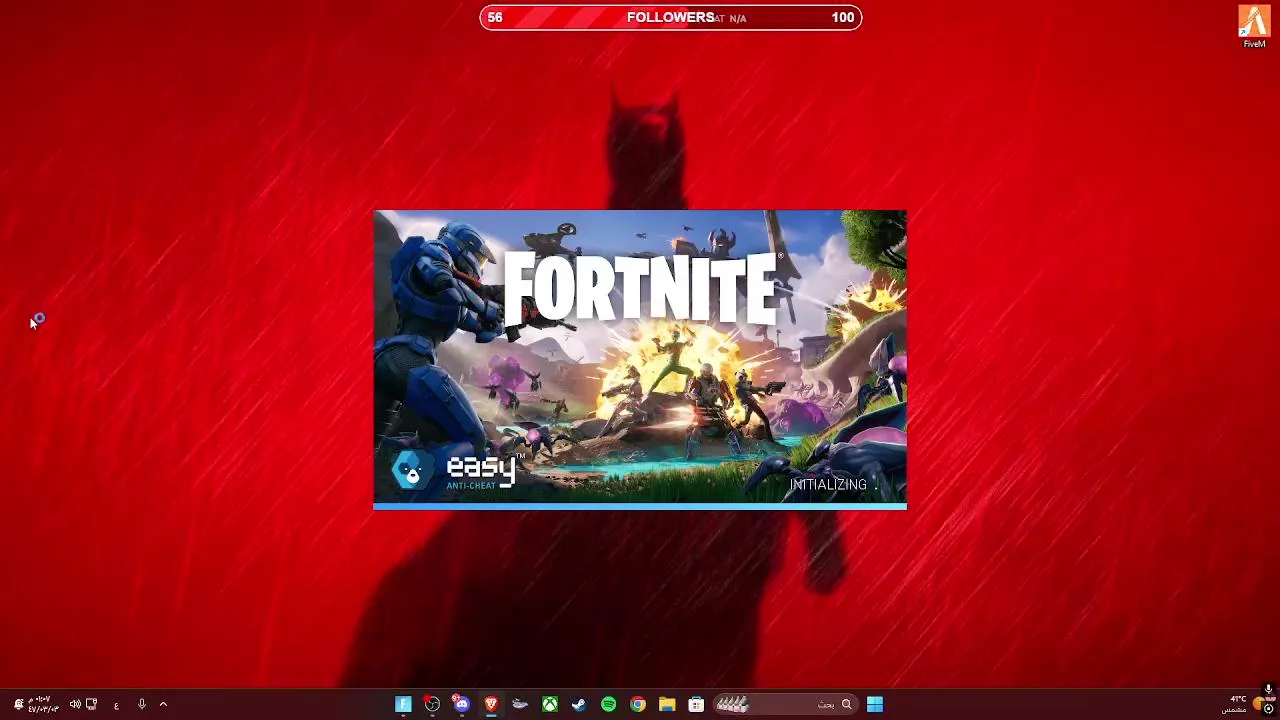Open the Windows Start menu

[x=875, y=704]
